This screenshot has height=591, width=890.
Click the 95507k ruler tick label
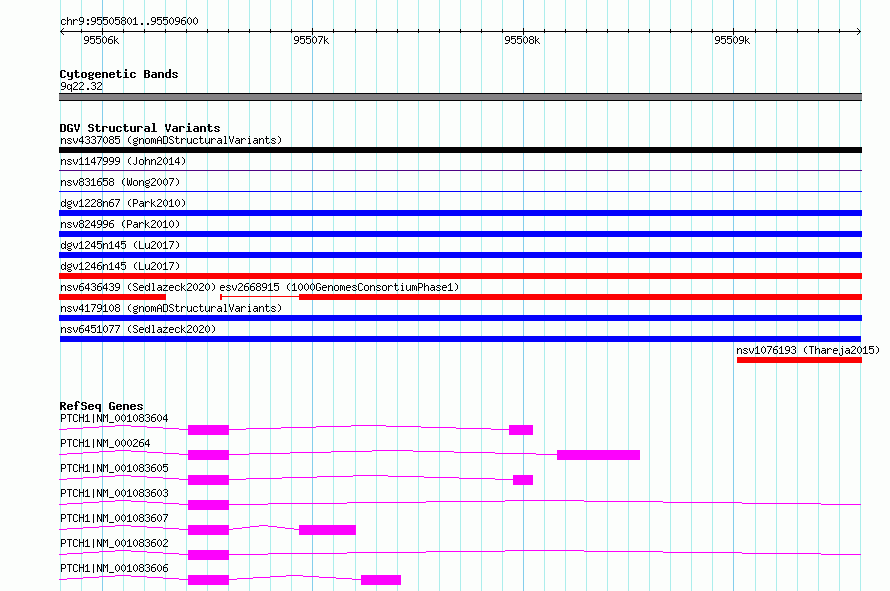tap(311, 40)
